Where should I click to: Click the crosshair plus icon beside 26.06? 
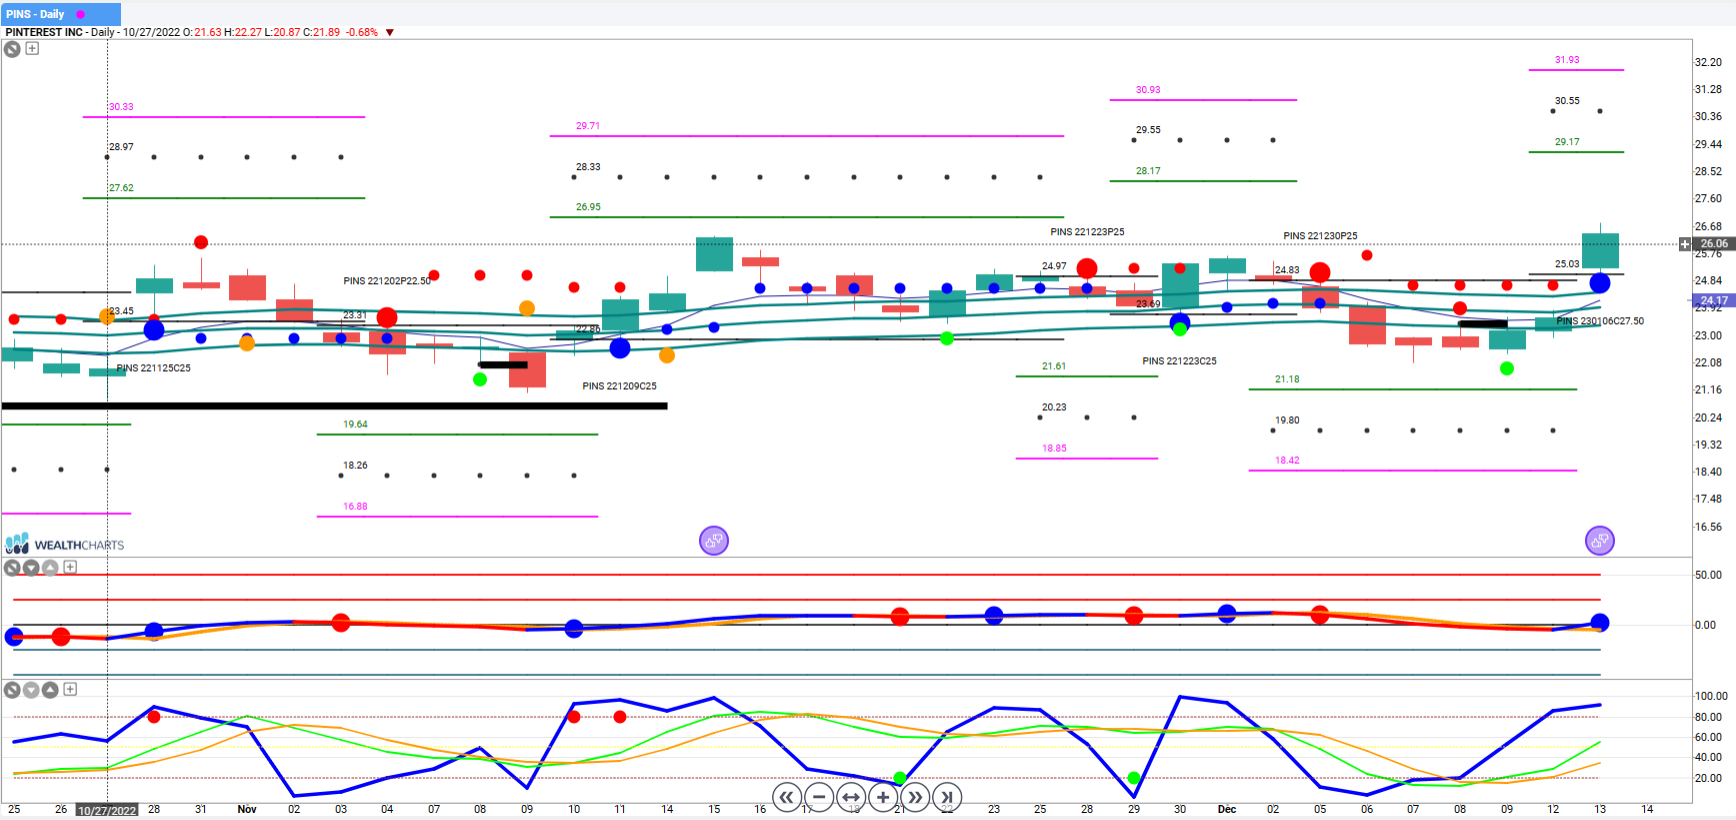pos(1685,244)
